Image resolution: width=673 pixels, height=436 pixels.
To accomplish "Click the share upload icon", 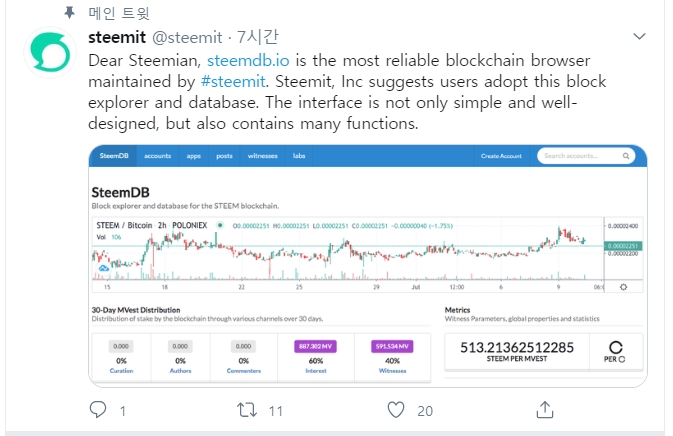I will coord(545,410).
